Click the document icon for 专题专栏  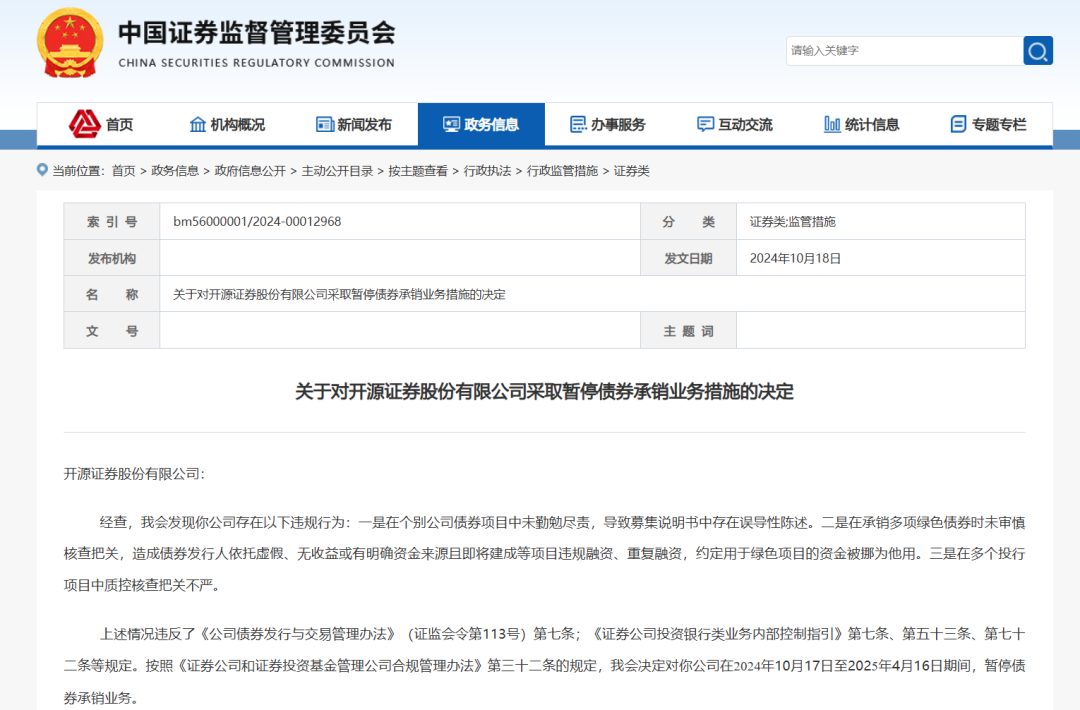pyautogui.click(x=958, y=124)
